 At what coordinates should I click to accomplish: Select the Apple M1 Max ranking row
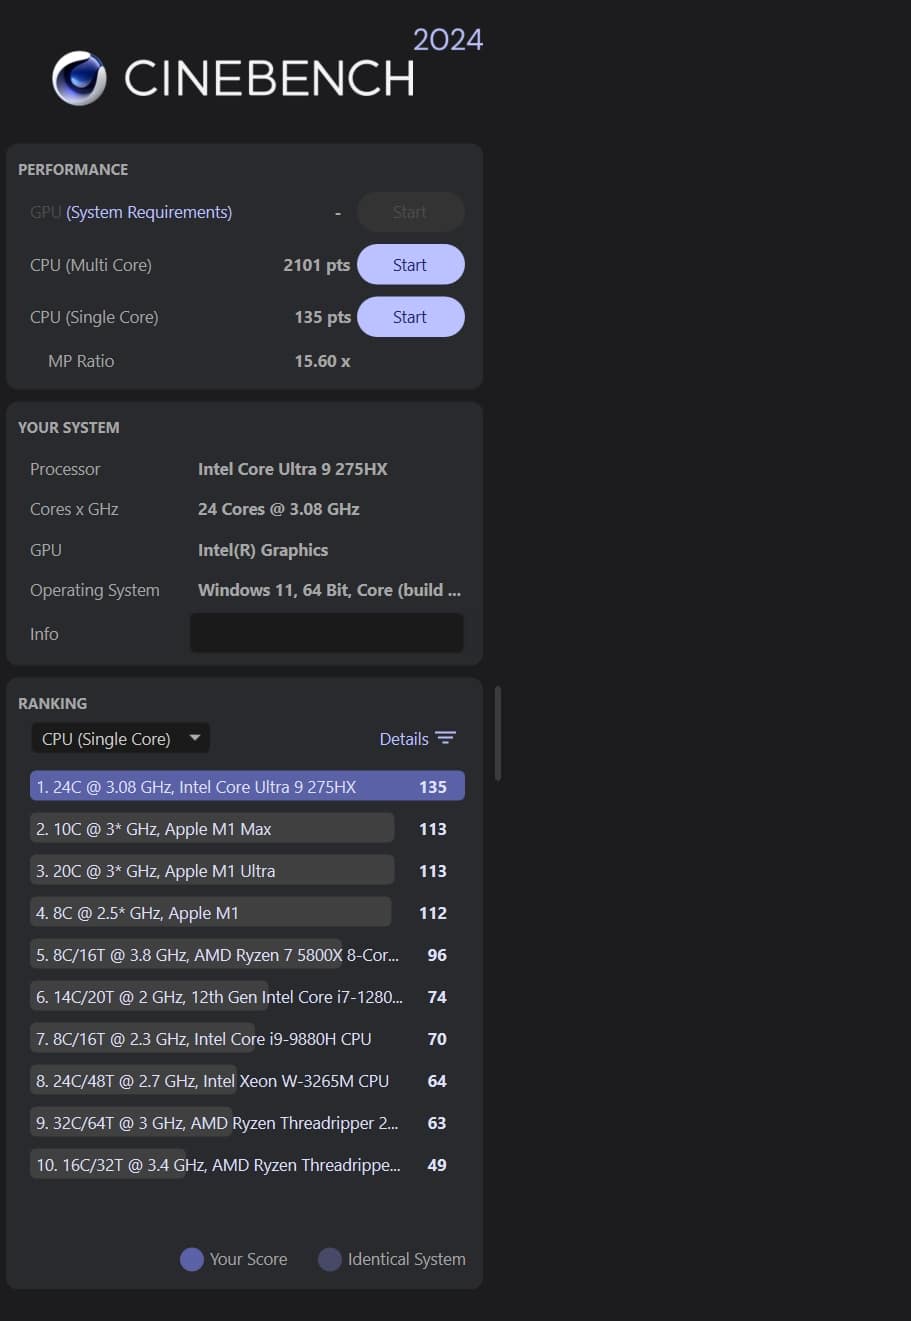pos(212,829)
